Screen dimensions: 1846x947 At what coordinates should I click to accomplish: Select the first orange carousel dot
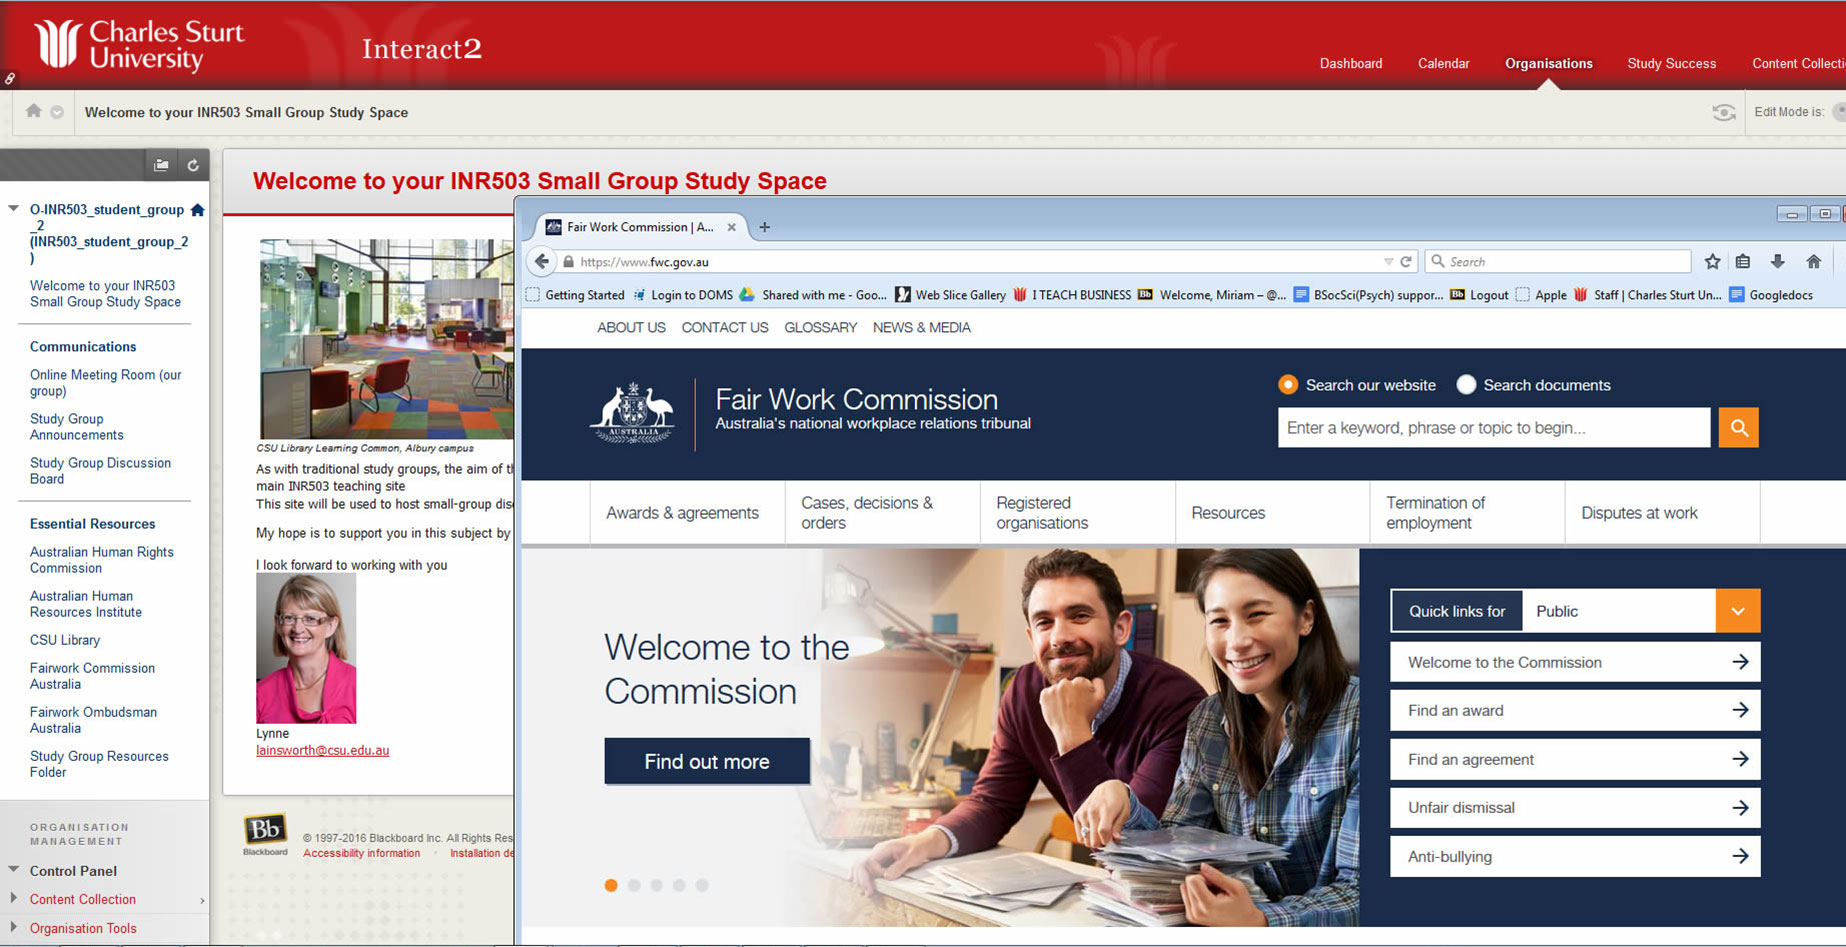[611, 885]
